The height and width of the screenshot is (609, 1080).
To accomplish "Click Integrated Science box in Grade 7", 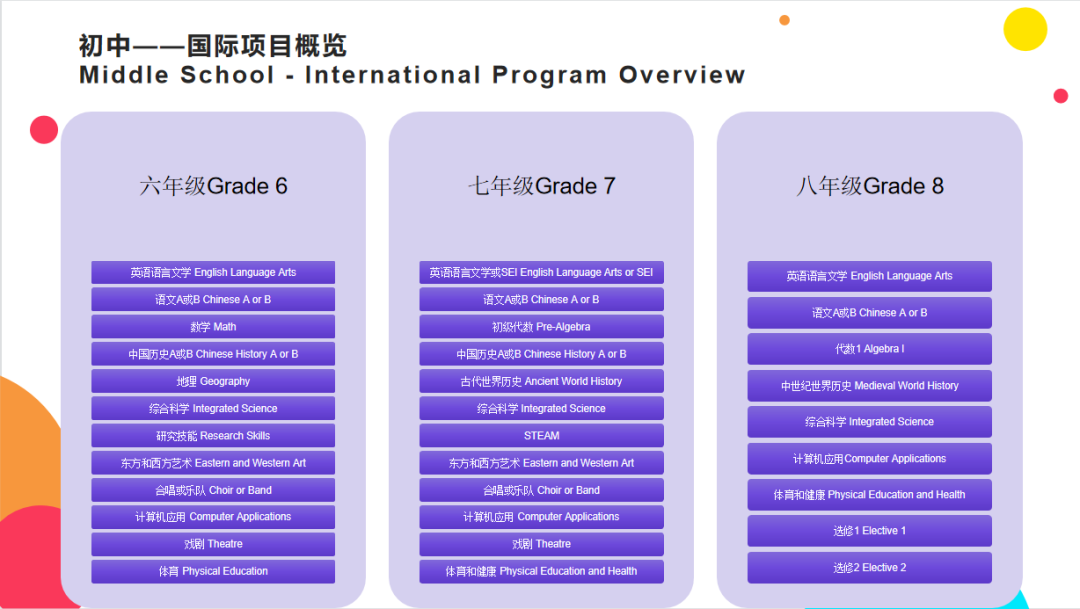I will (541, 409).
